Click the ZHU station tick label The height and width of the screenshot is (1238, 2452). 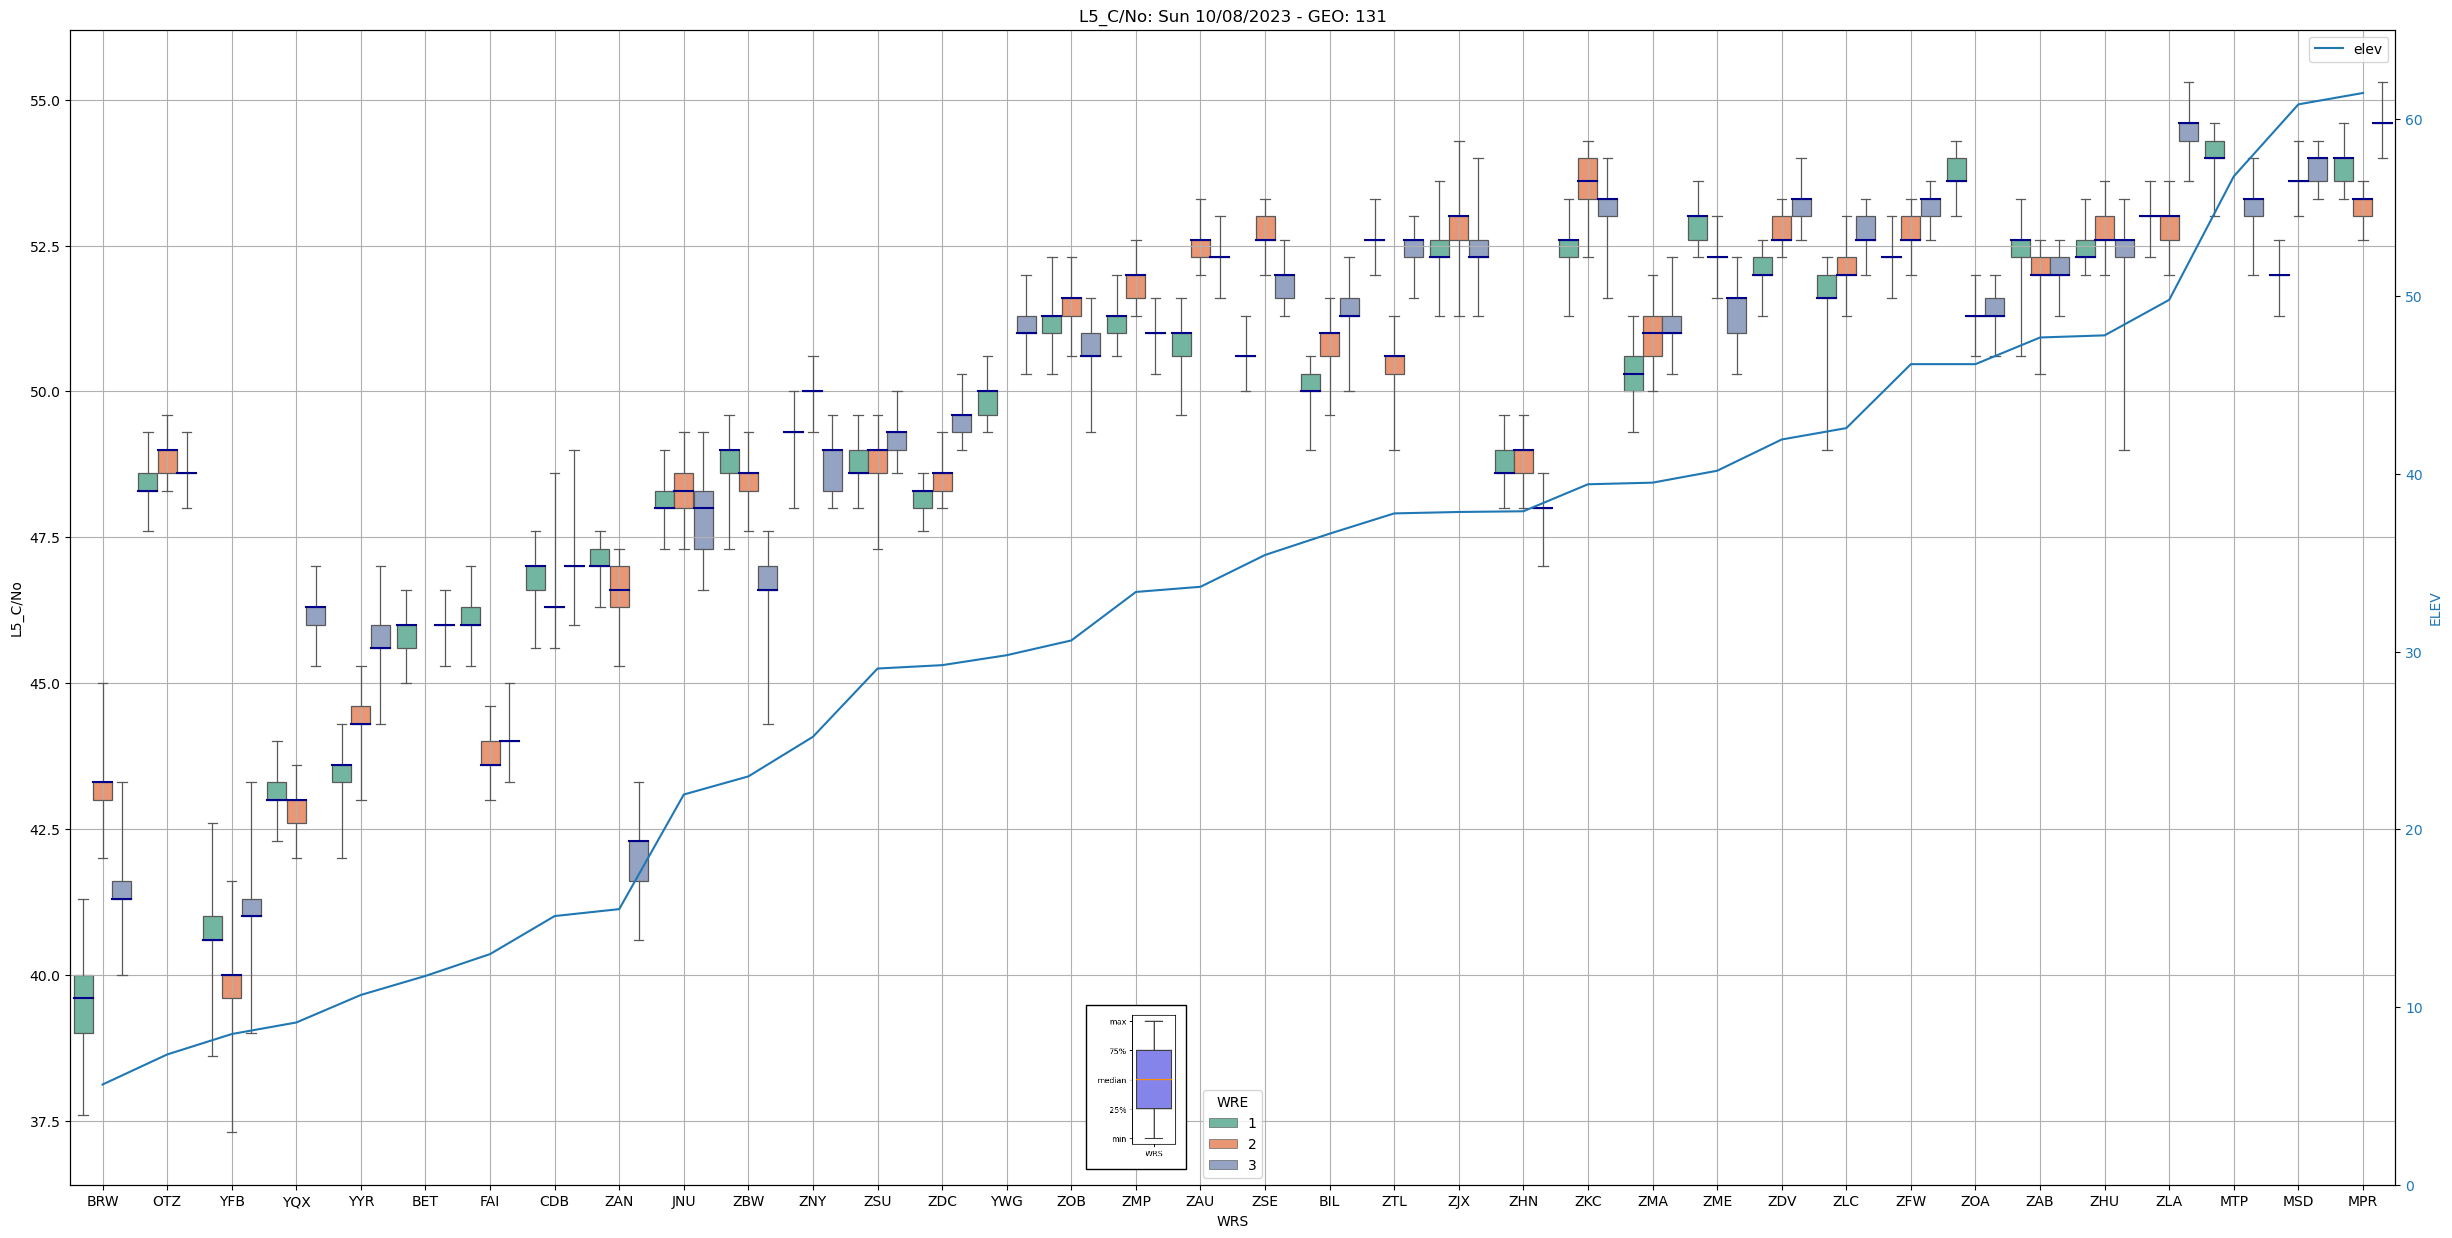tap(2104, 1201)
